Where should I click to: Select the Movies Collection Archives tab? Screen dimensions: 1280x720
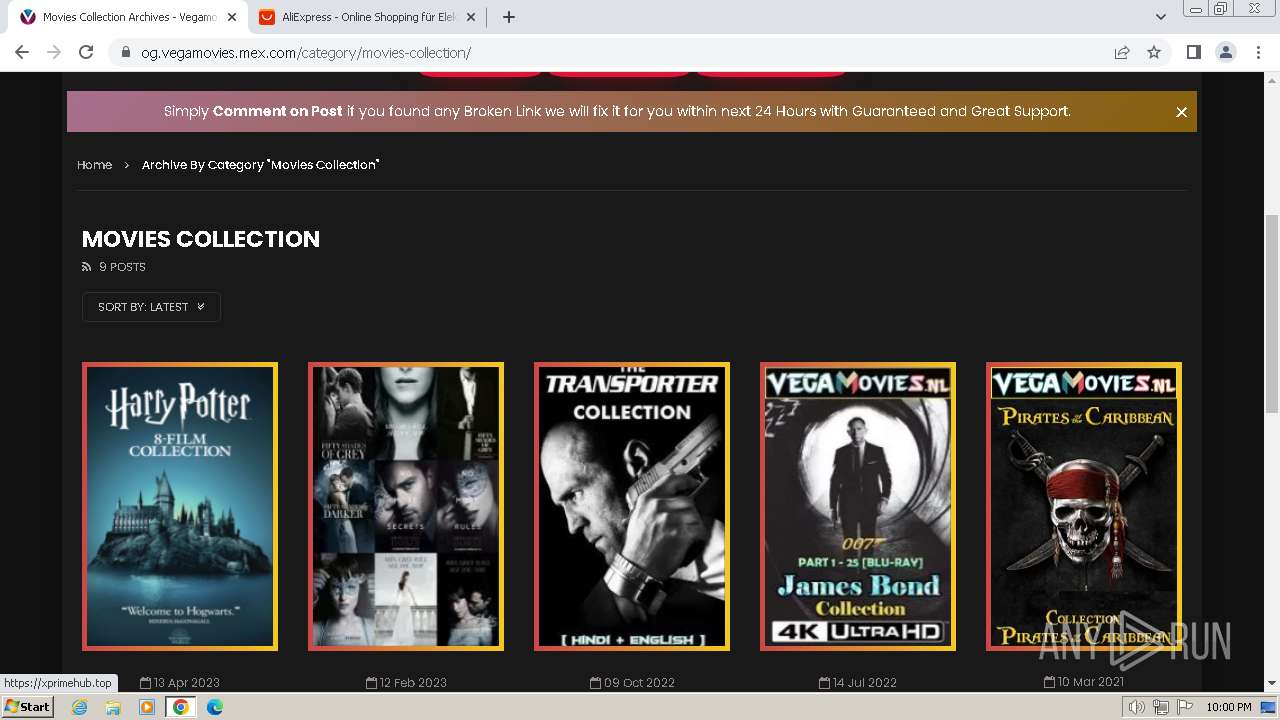pos(129,17)
